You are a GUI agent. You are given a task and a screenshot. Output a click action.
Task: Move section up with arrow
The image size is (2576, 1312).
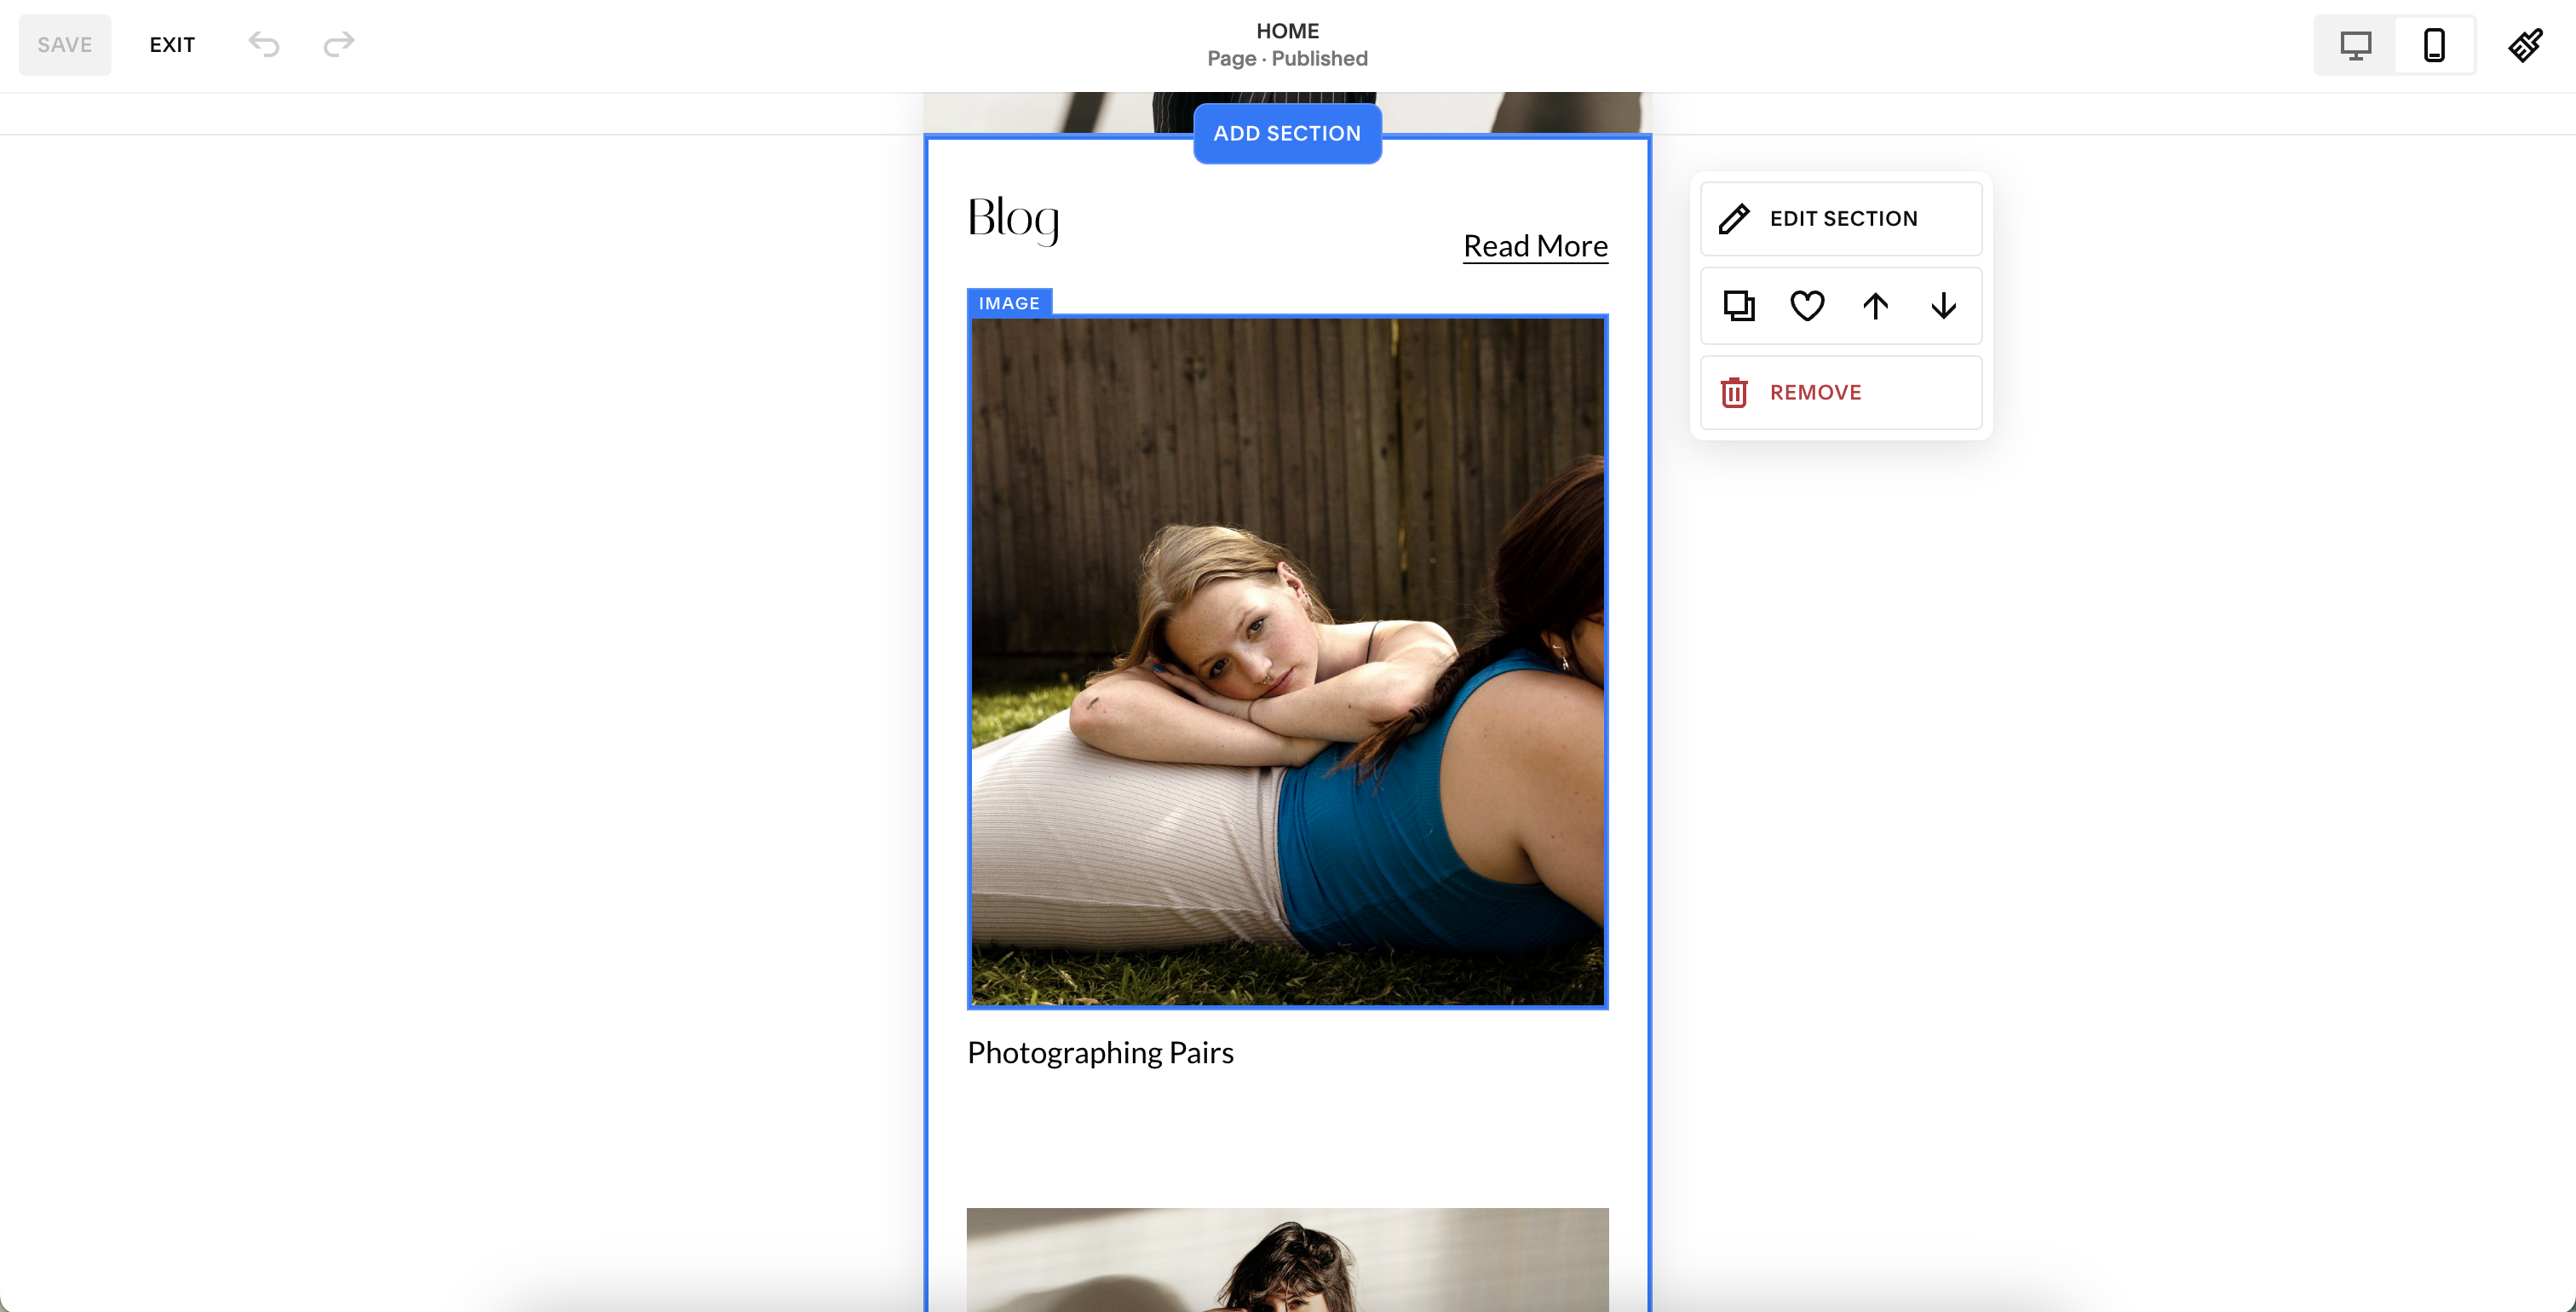1875,306
